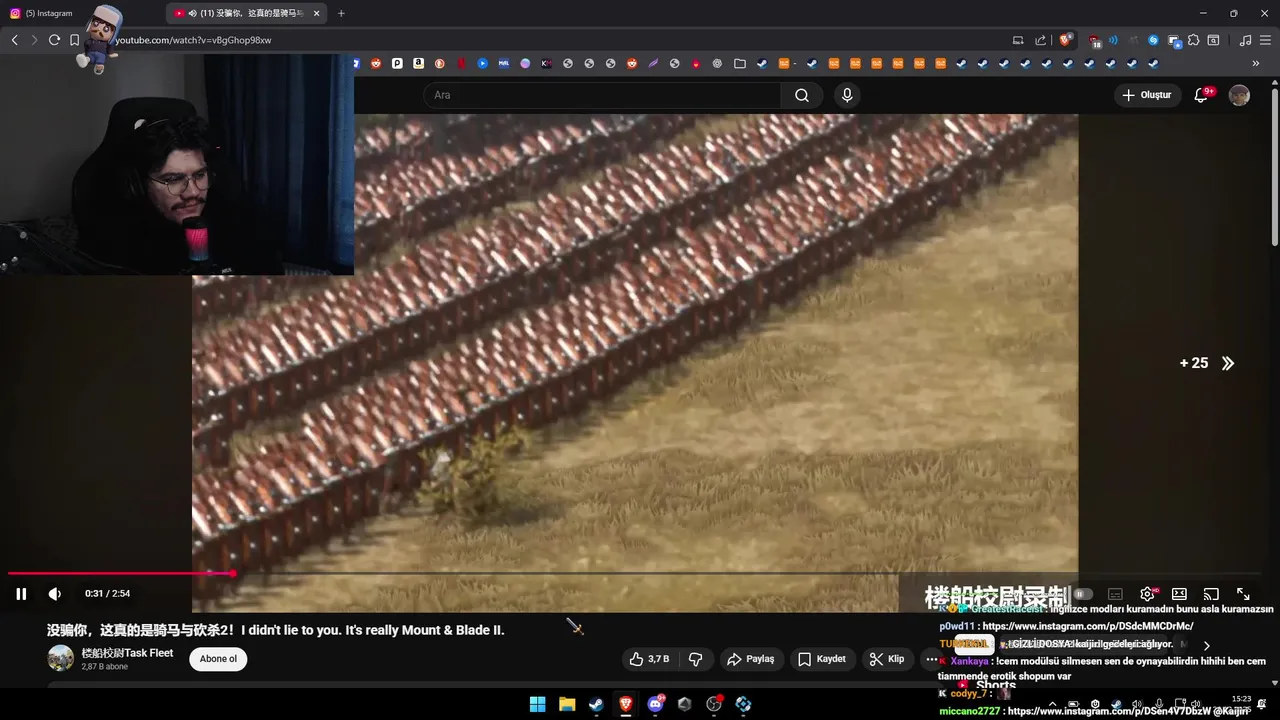Pause the YouTube video
The width and height of the screenshot is (1280, 720).
click(21, 594)
